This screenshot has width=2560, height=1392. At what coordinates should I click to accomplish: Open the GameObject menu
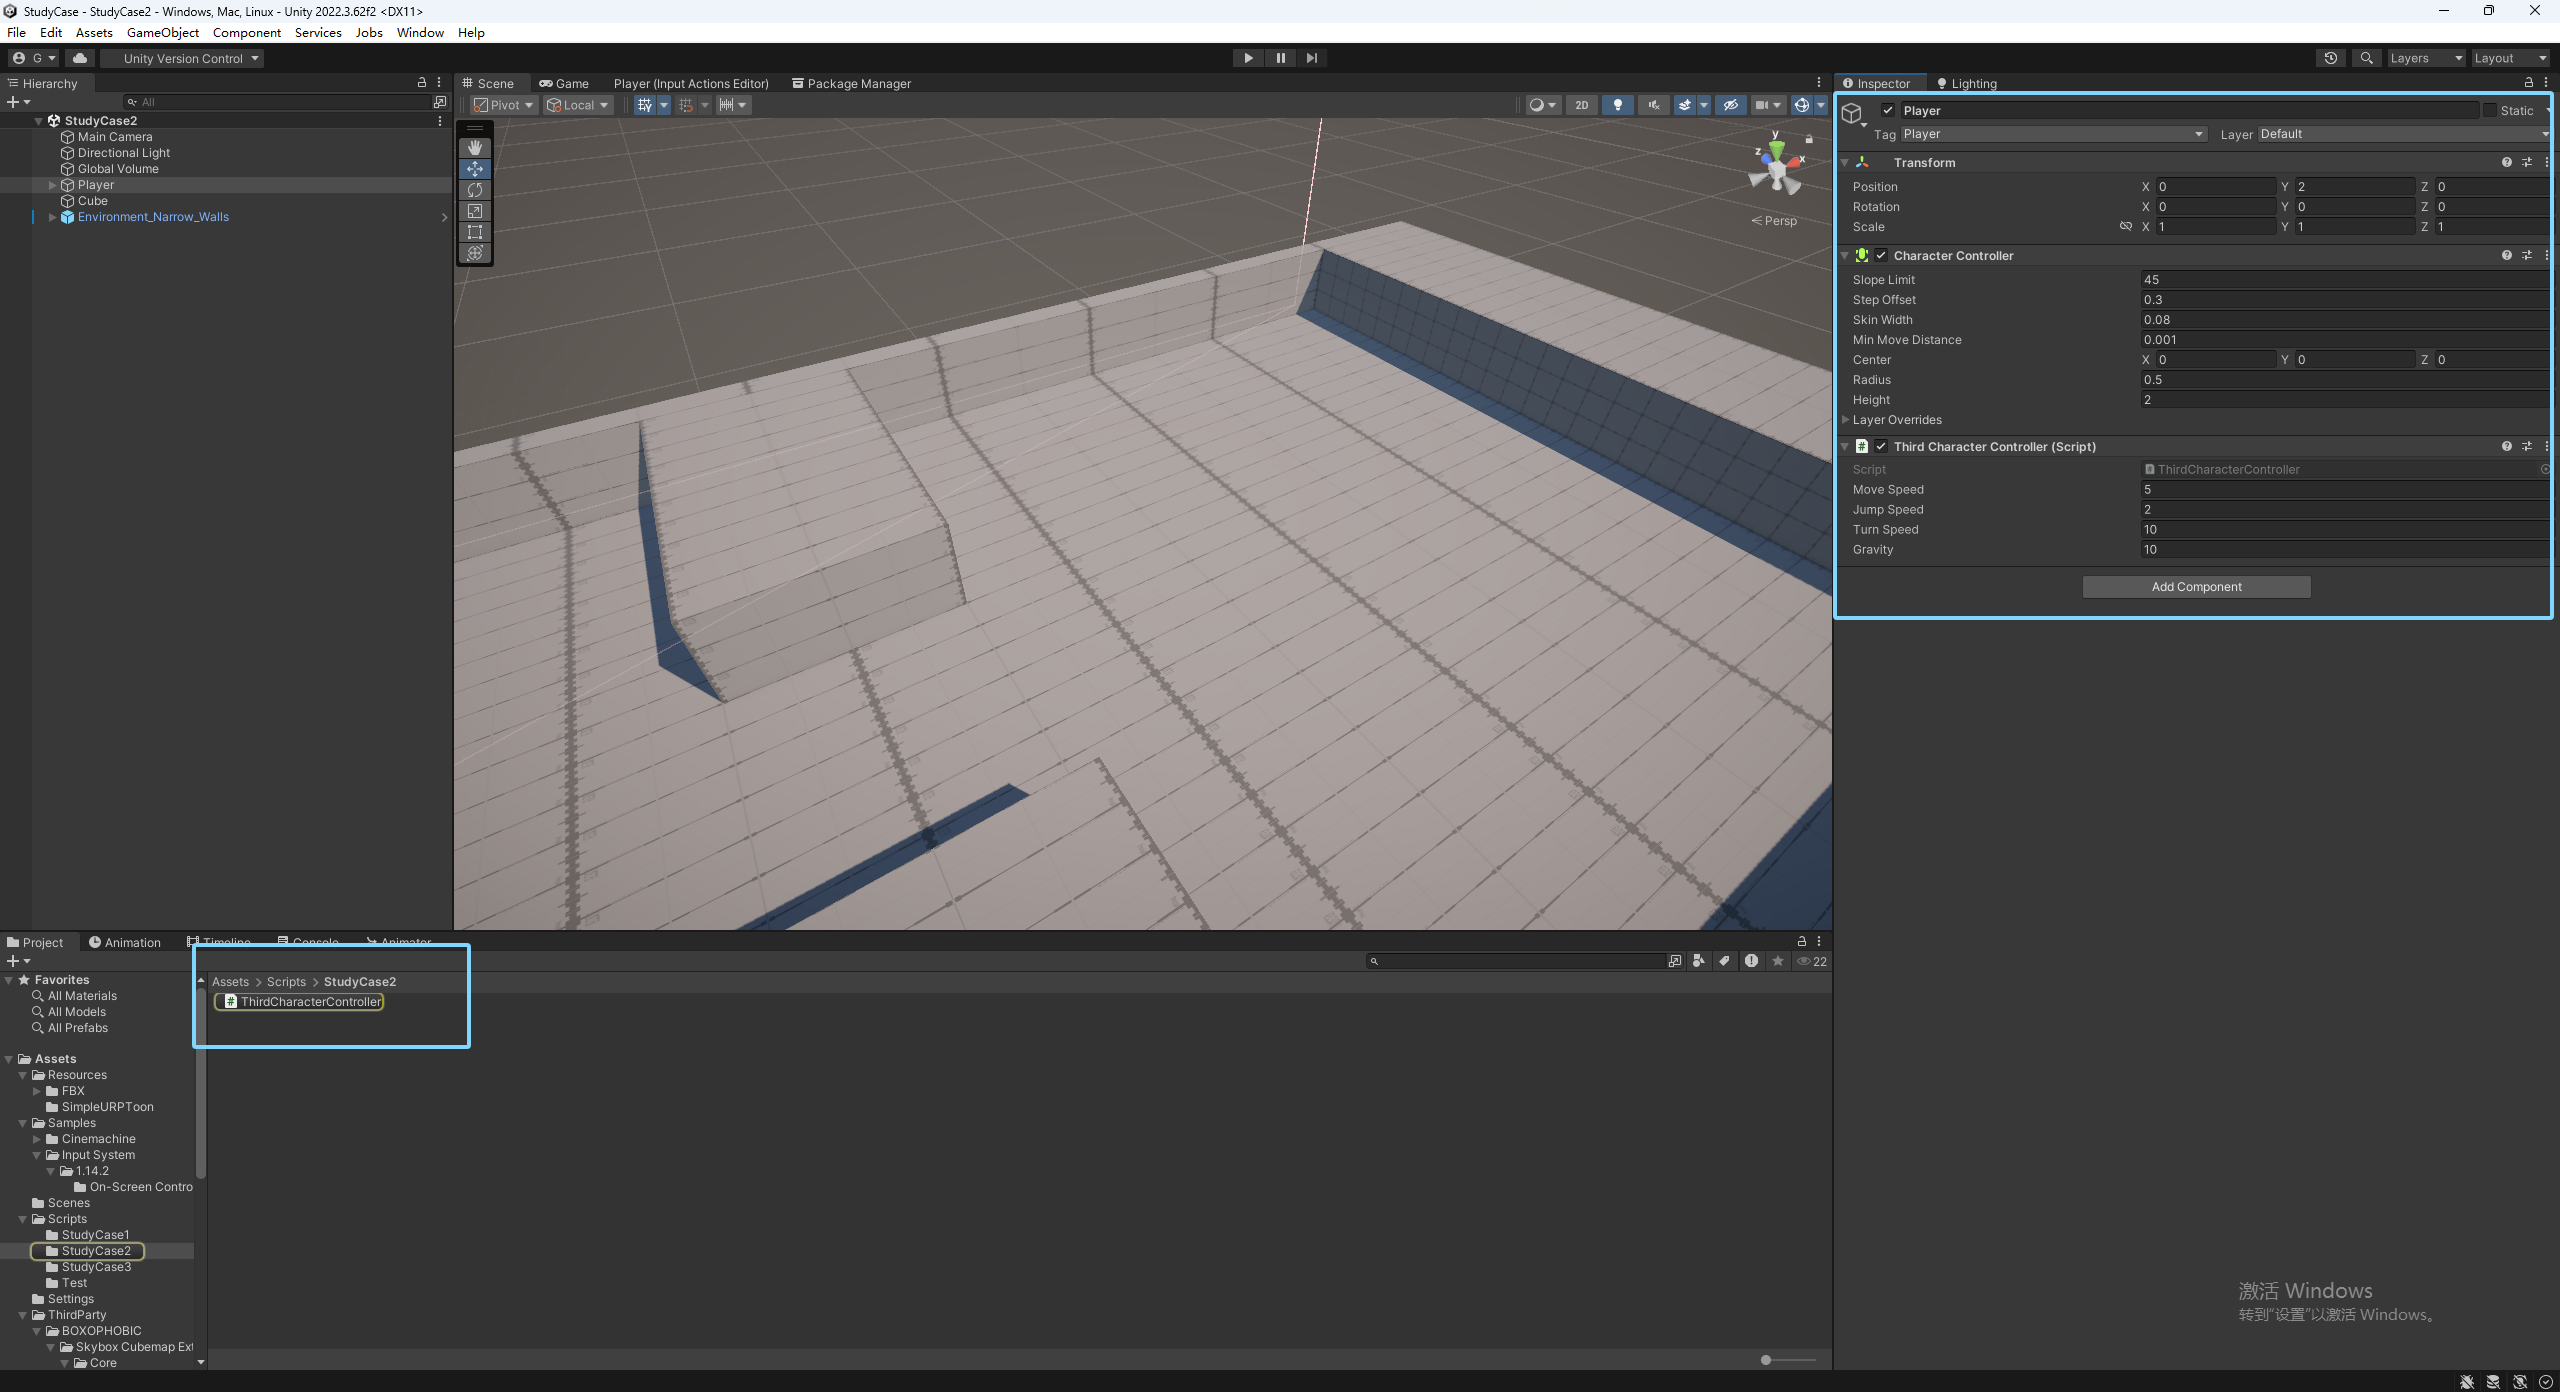(162, 33)
